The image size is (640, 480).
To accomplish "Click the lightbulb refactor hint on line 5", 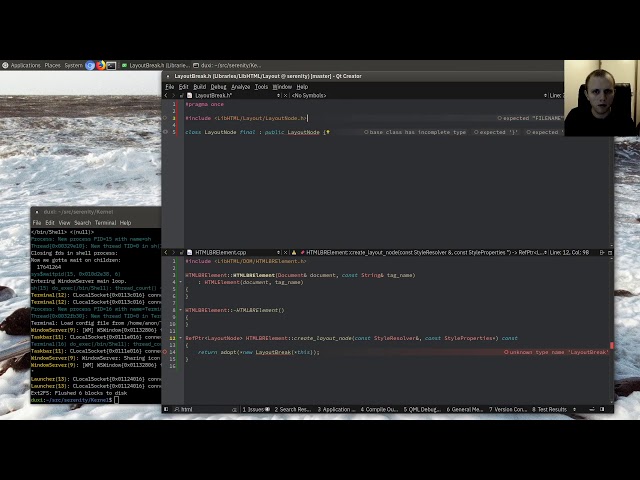I will pos(328,132).
